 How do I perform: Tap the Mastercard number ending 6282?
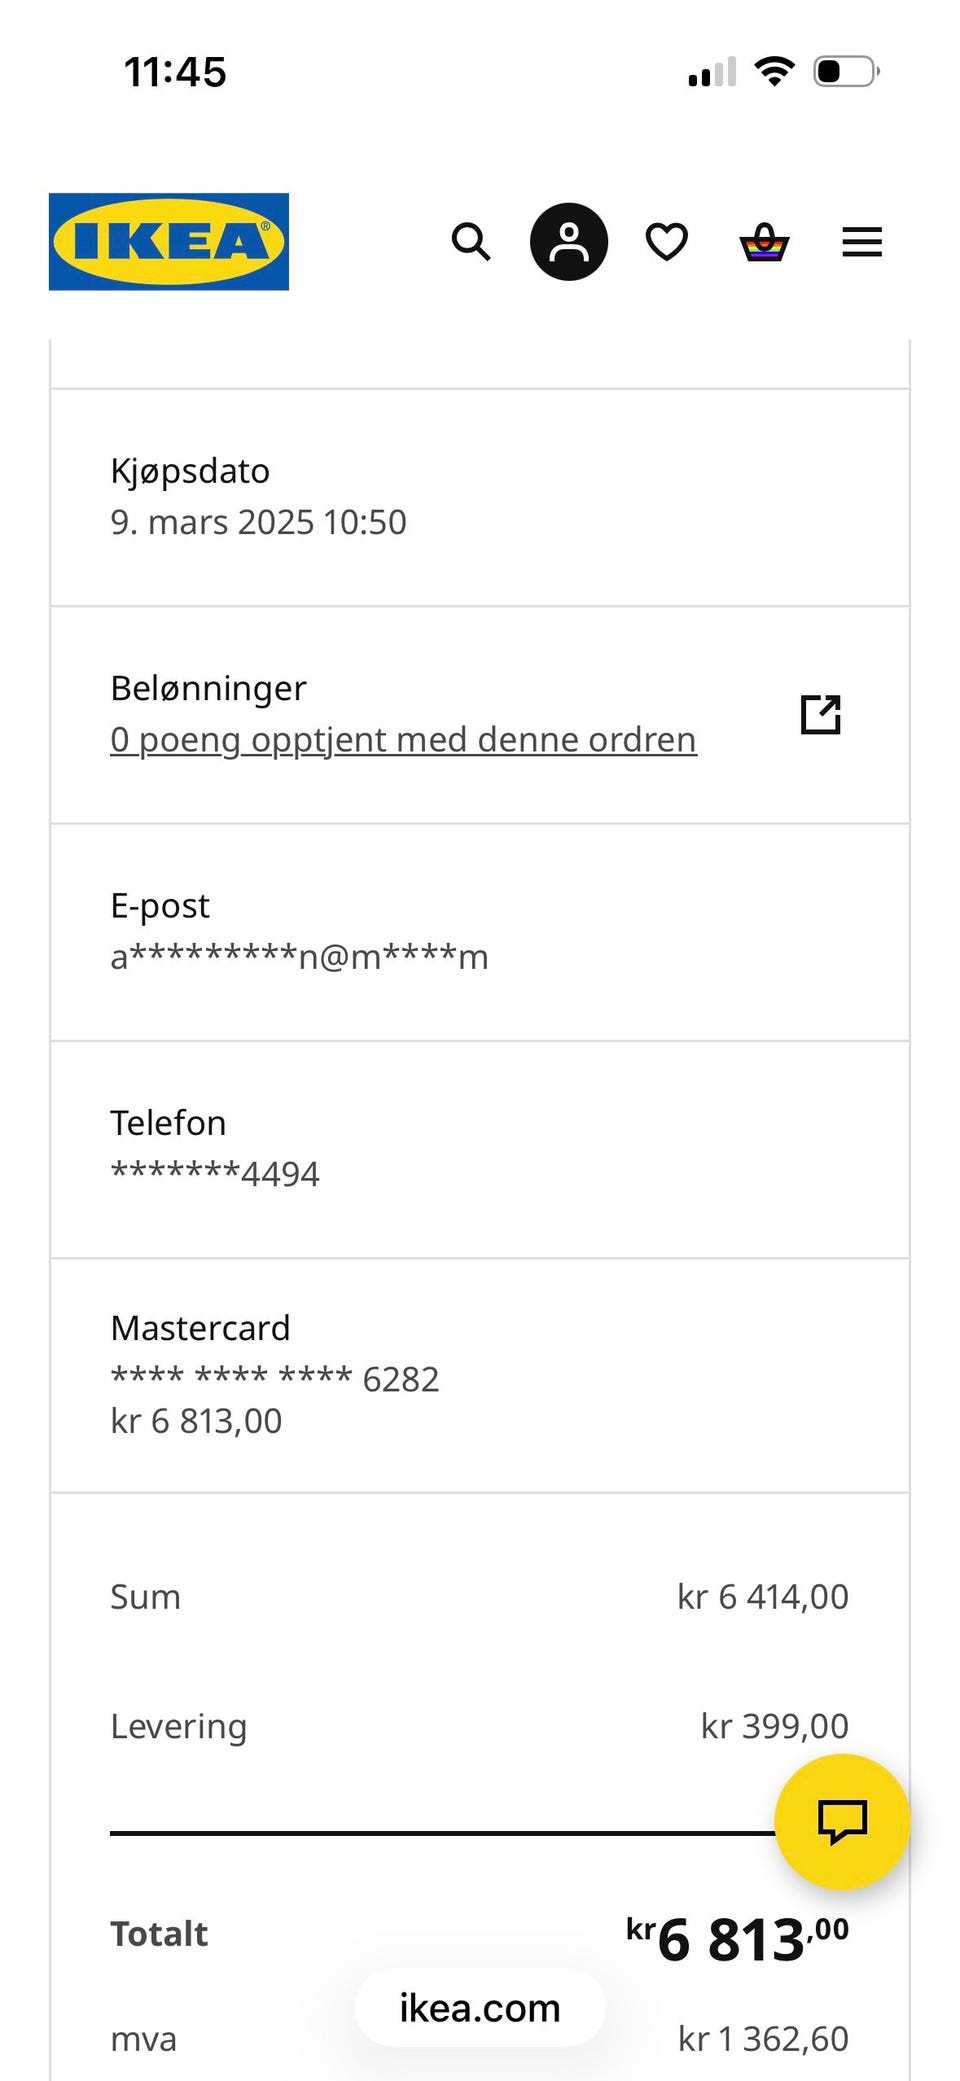(x=275, y=1379)
